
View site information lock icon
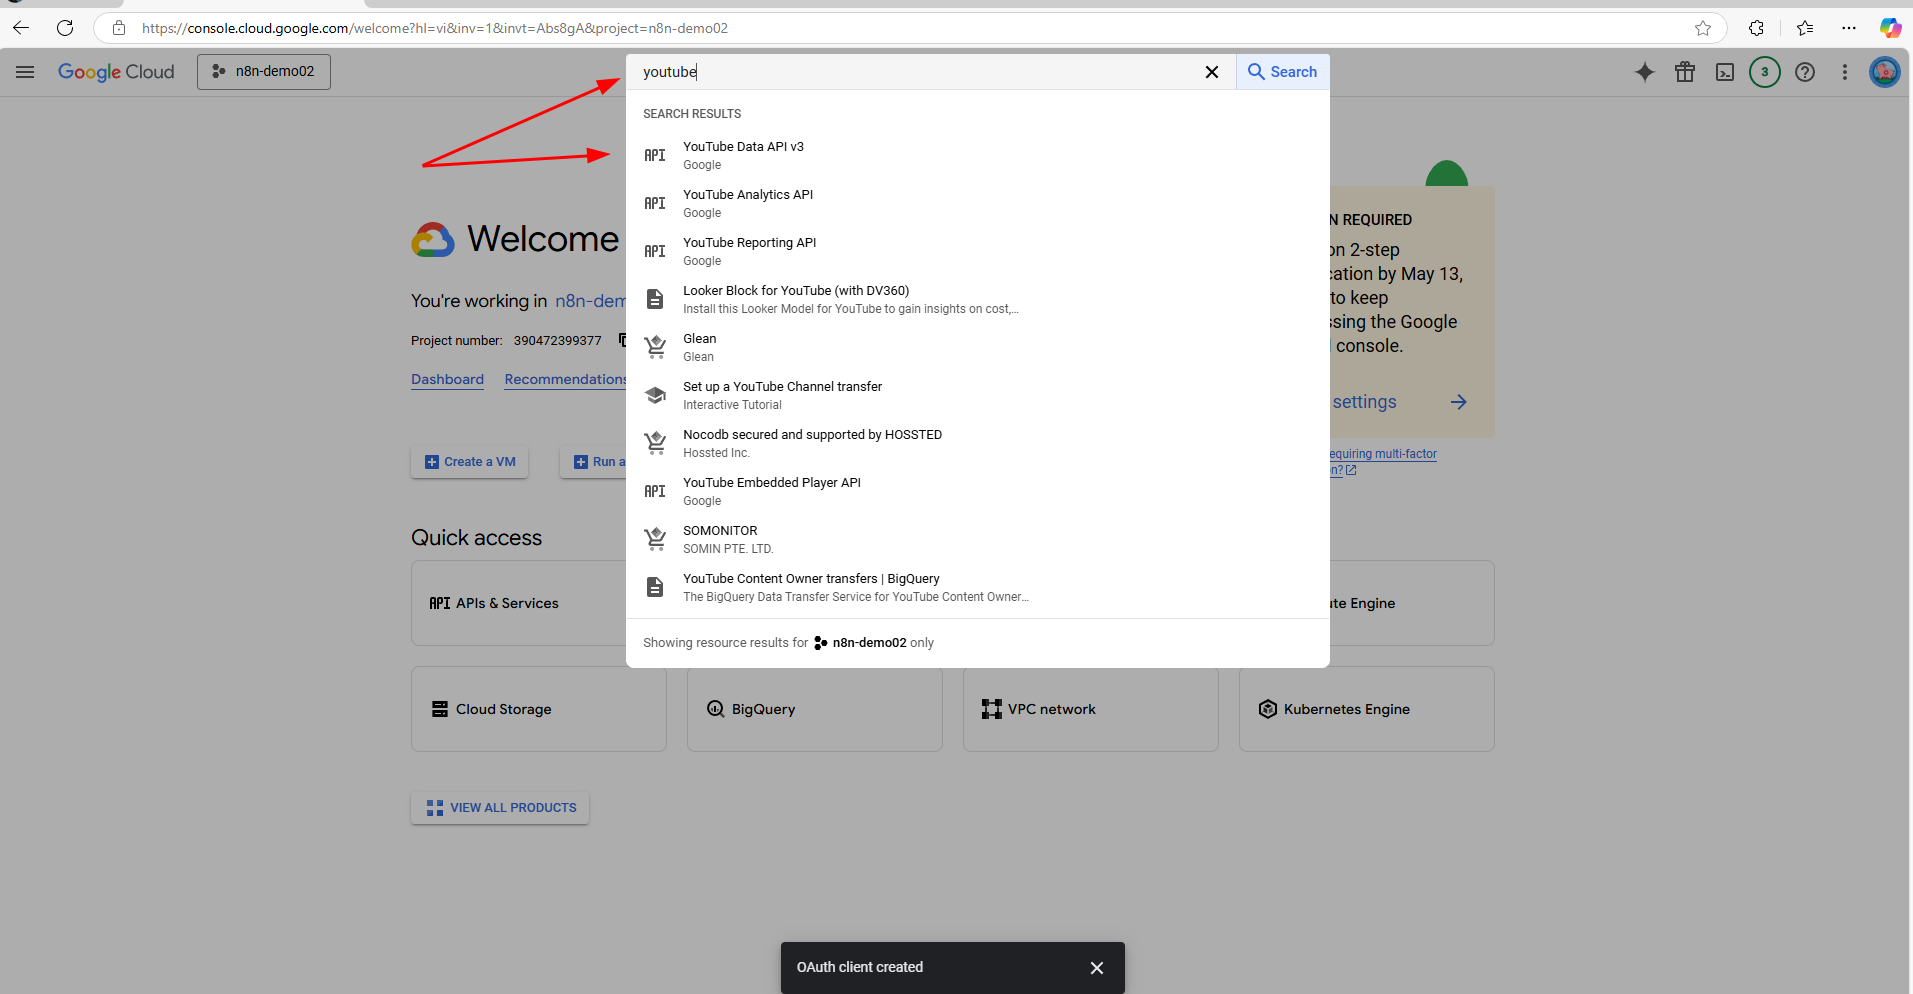pos(119,28)
